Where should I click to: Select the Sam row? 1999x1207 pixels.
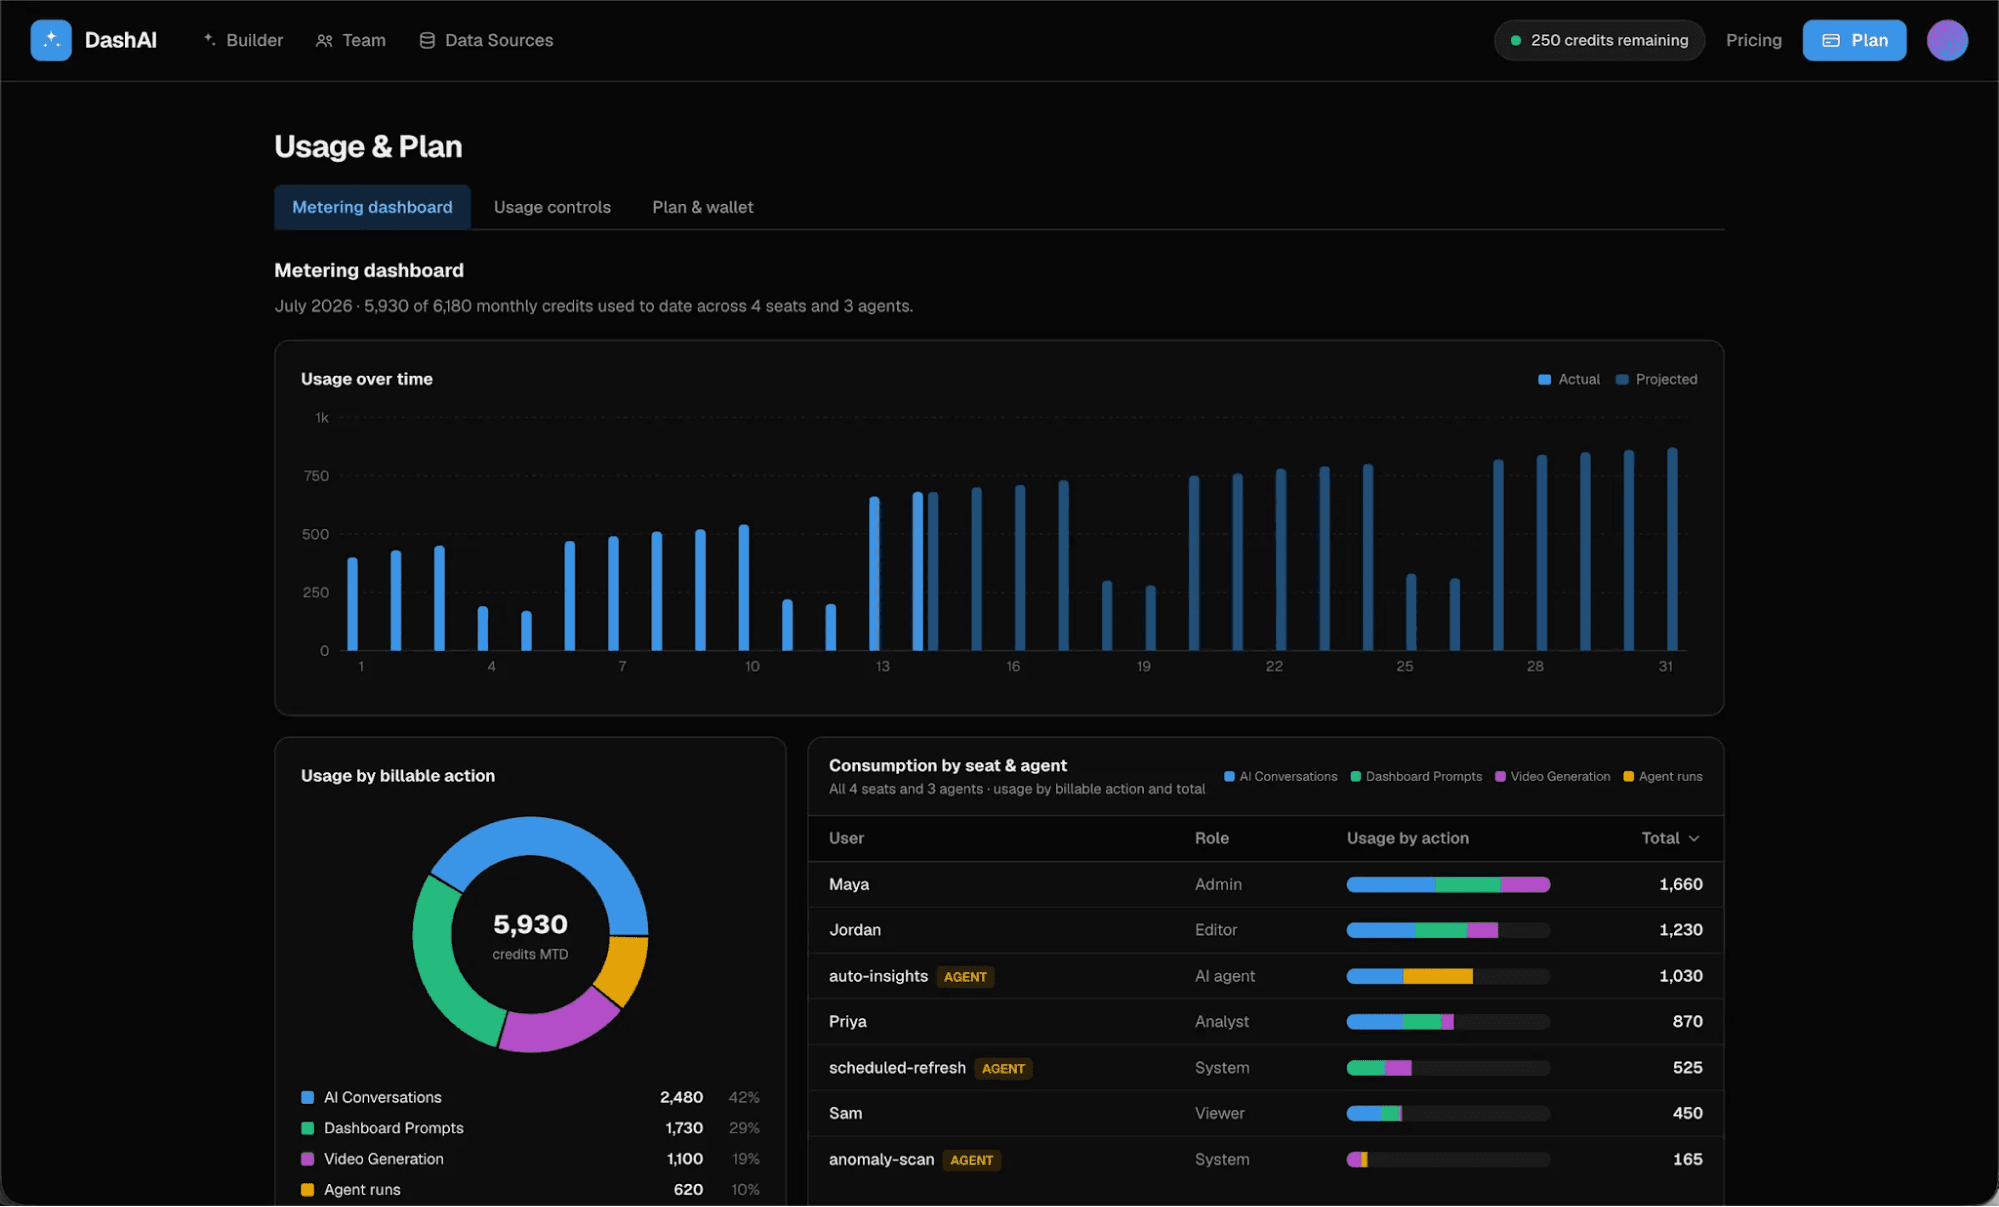[x=1265, y=1114]
